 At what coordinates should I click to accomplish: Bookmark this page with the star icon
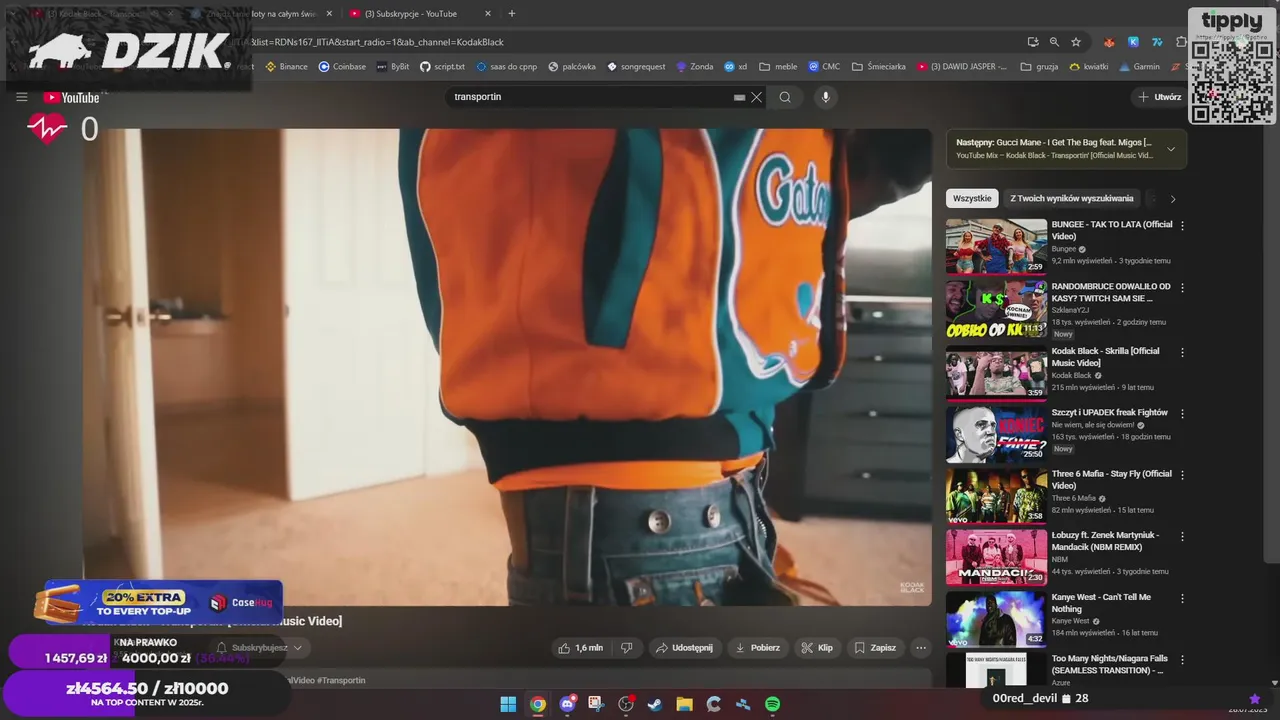click(1076, 42)
